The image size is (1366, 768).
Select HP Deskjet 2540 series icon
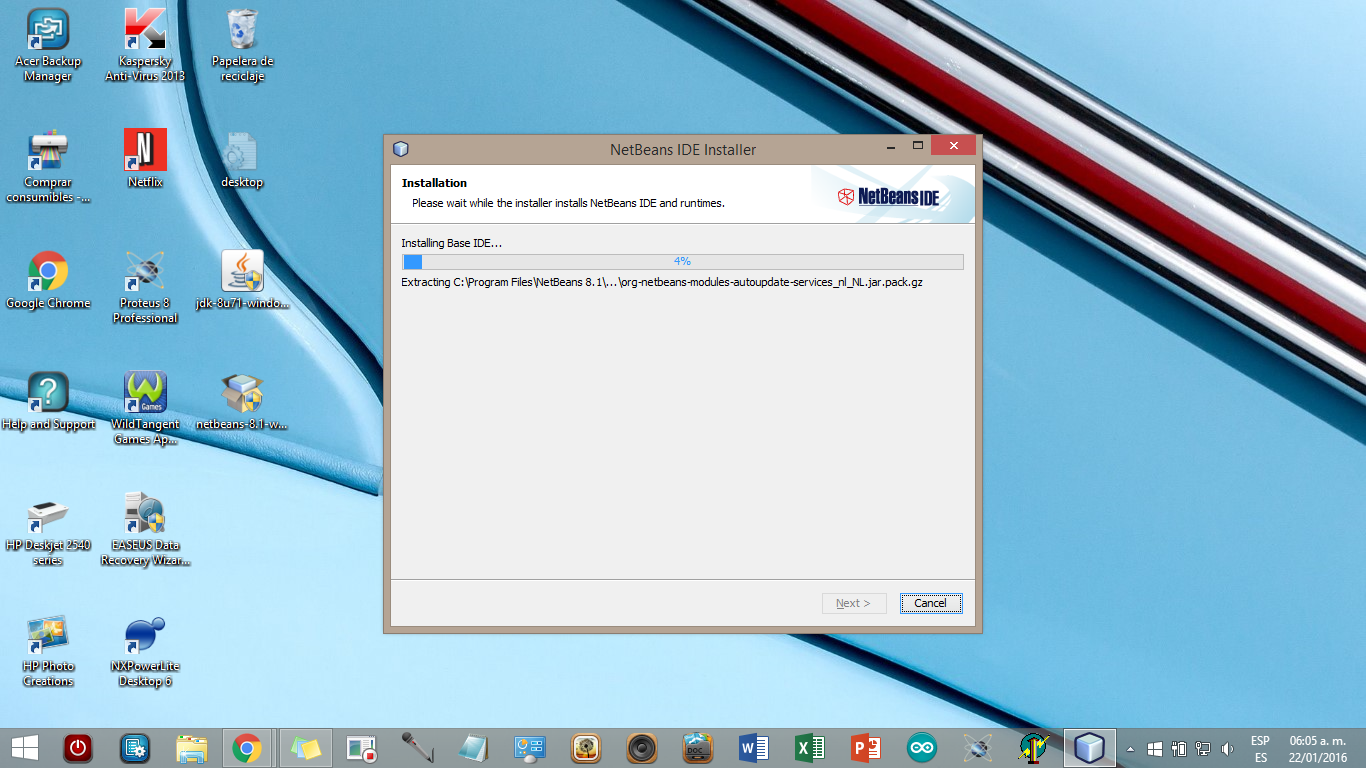pyautogui.click(x=48, y=530)
